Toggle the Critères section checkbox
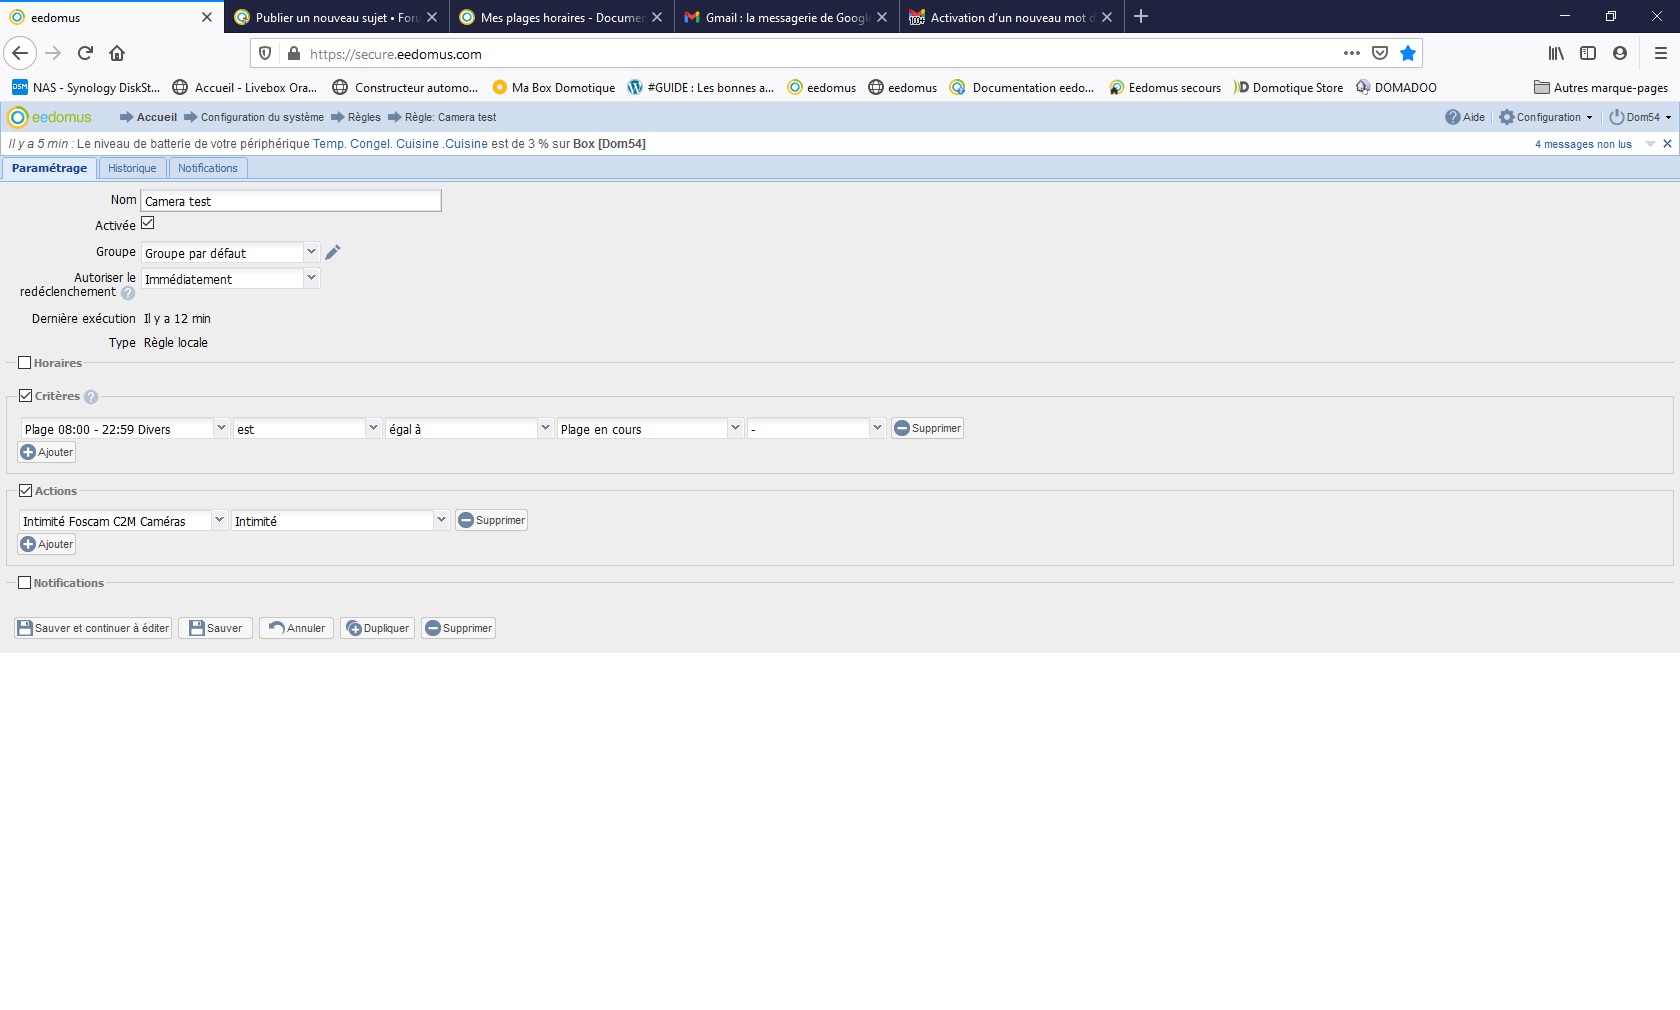This screenshot has width=1680, height=1010. [26, 396]
